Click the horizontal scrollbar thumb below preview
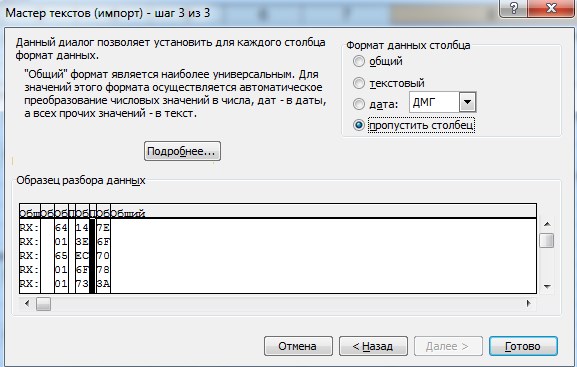Image resolution: width=577 pixels, height=367 pixels. coord(43,304)
